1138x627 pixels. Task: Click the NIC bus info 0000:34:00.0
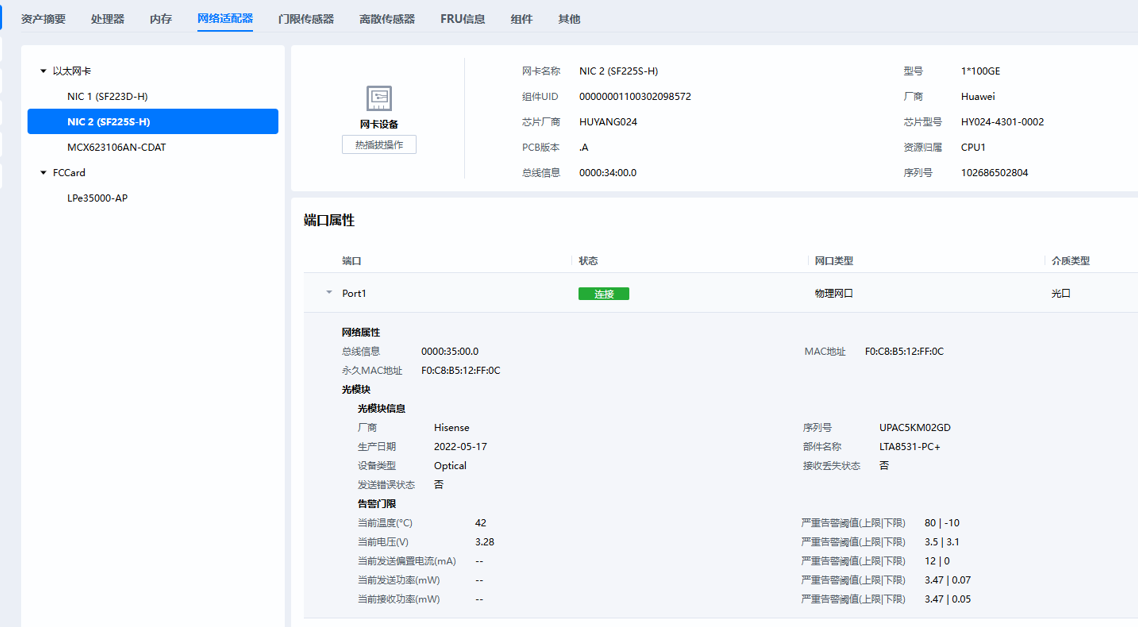[607, 173]
